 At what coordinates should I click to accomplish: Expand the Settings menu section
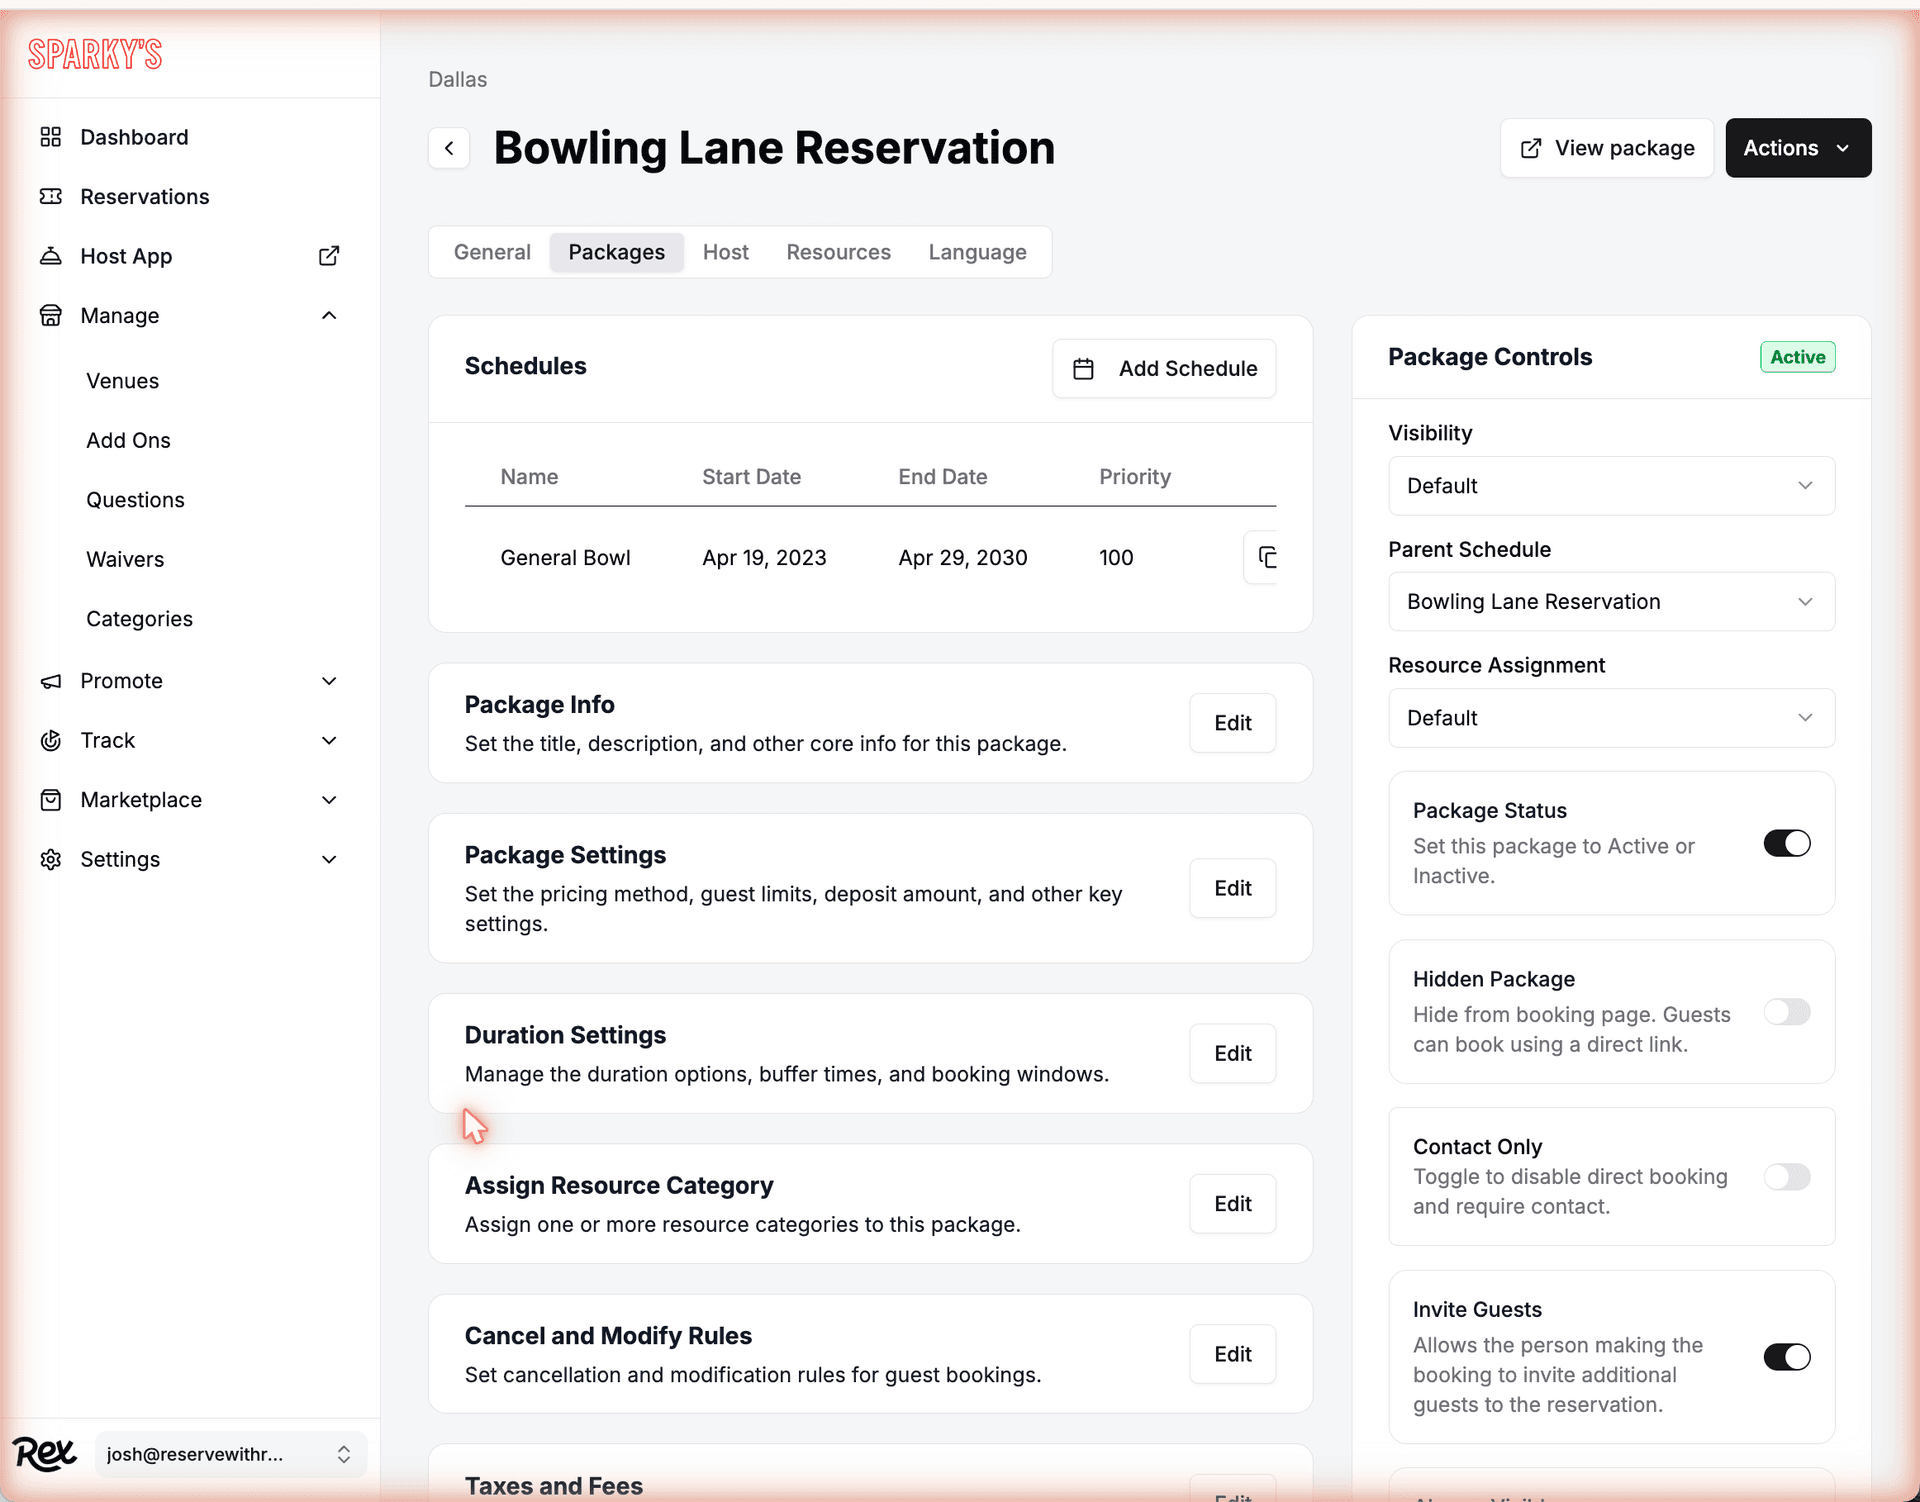coord(329,859)
